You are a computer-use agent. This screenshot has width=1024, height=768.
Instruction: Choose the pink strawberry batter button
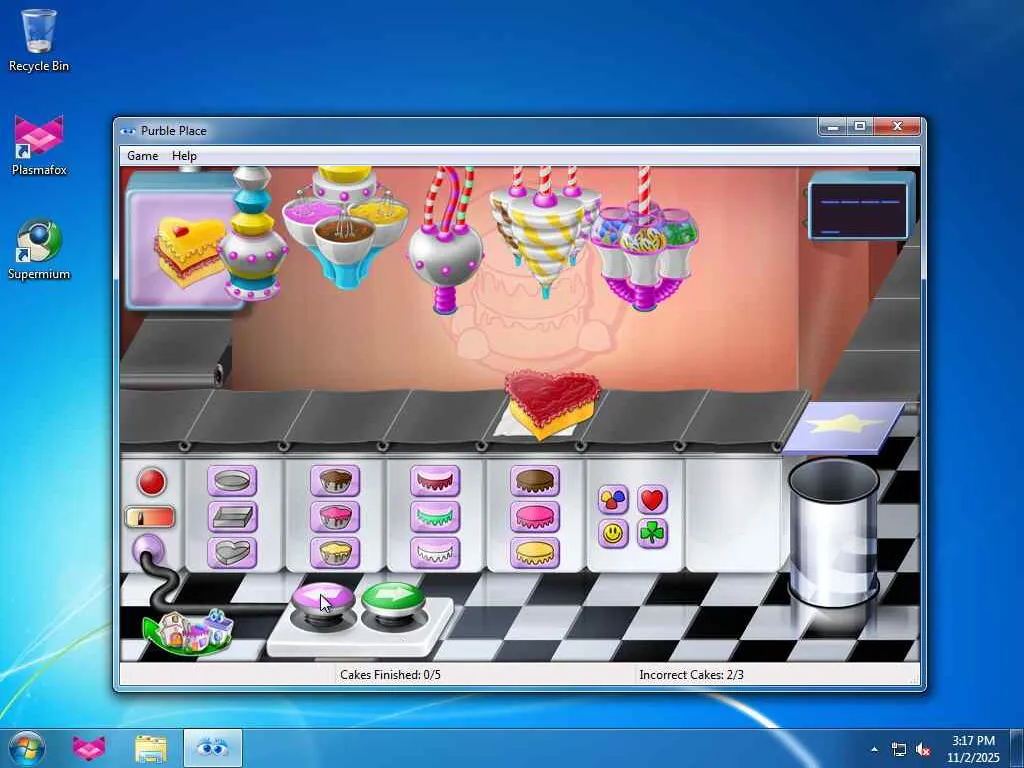tap(335, 517)
